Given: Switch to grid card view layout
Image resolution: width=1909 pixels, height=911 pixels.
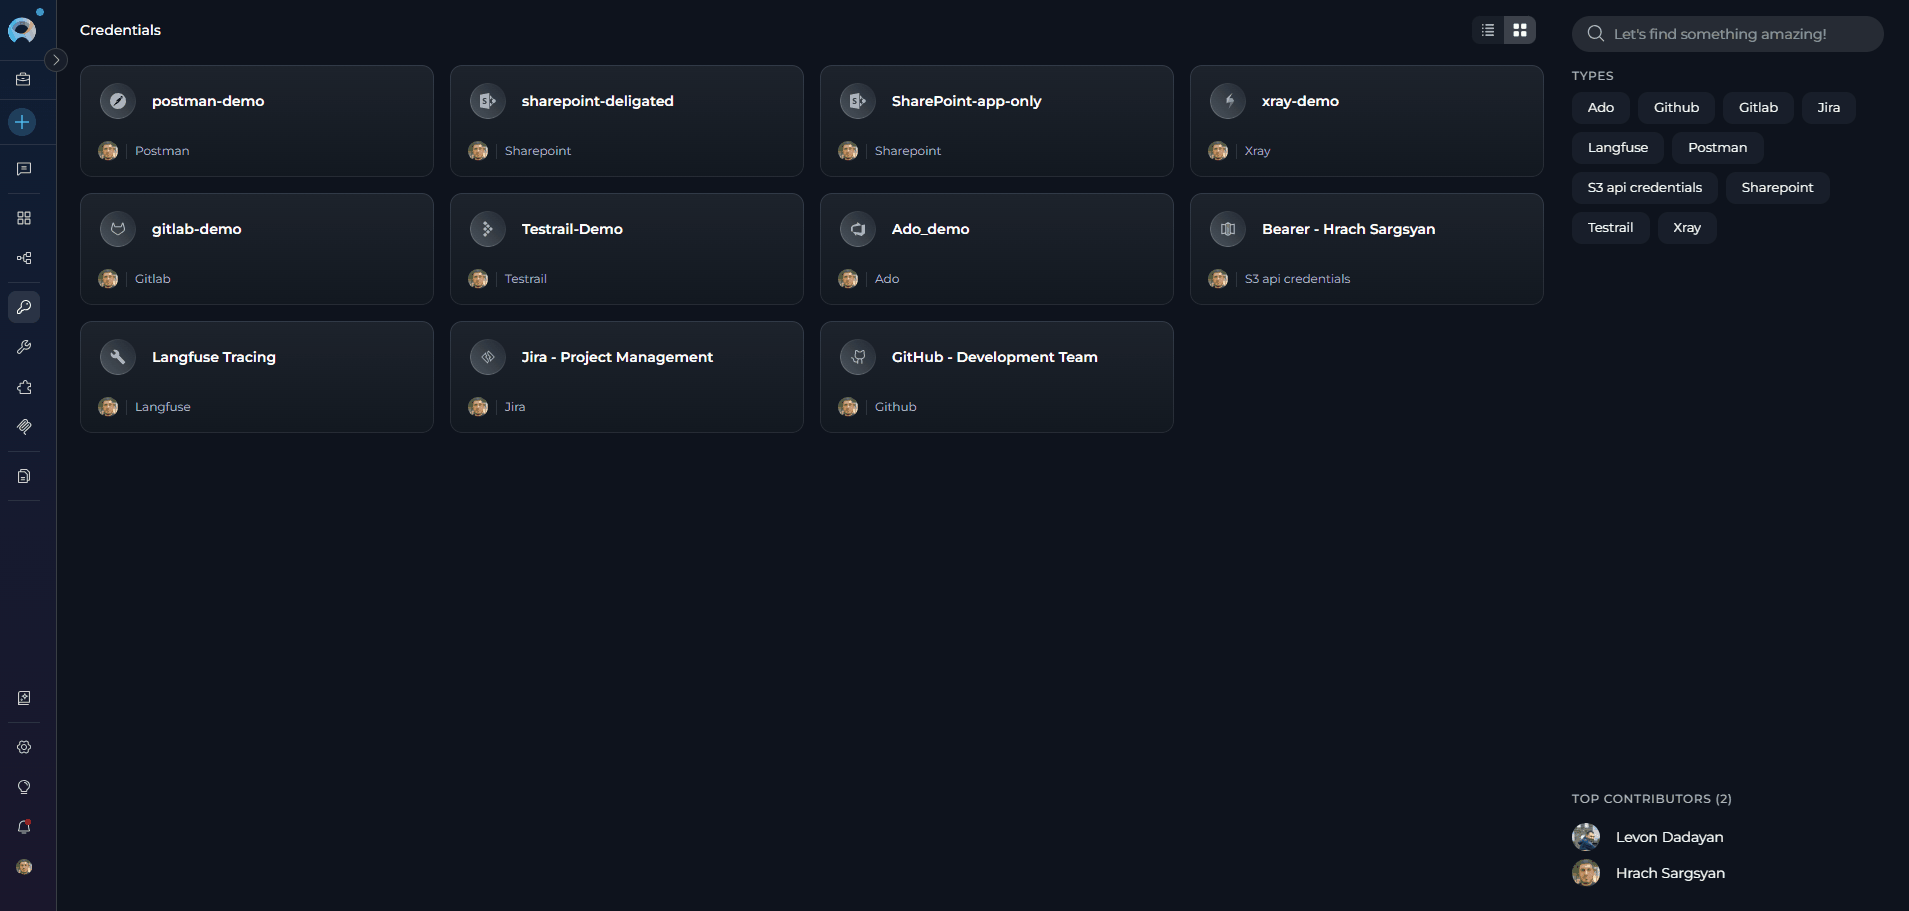Looking at the screenshot, I should click(1520, 30).
